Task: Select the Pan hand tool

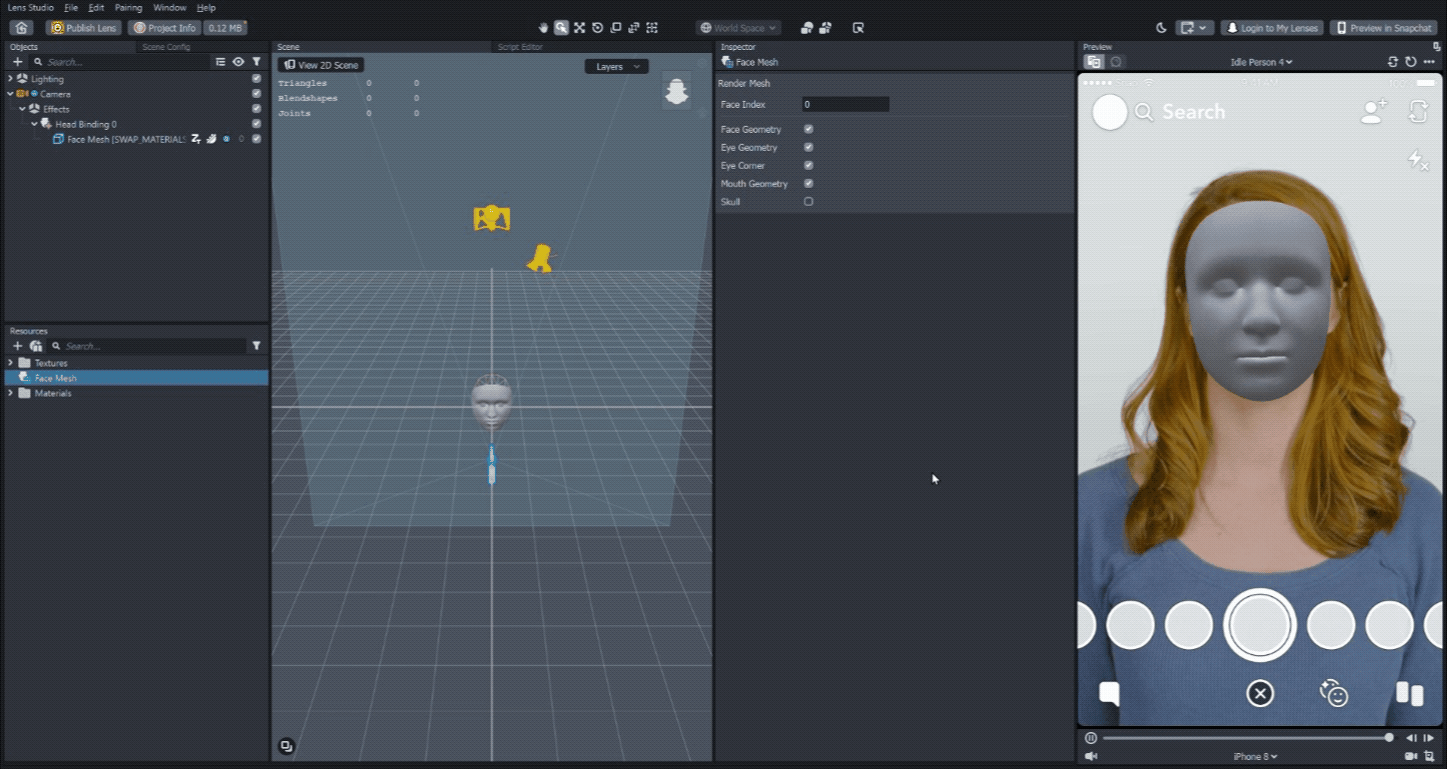Action: [544, 28]
